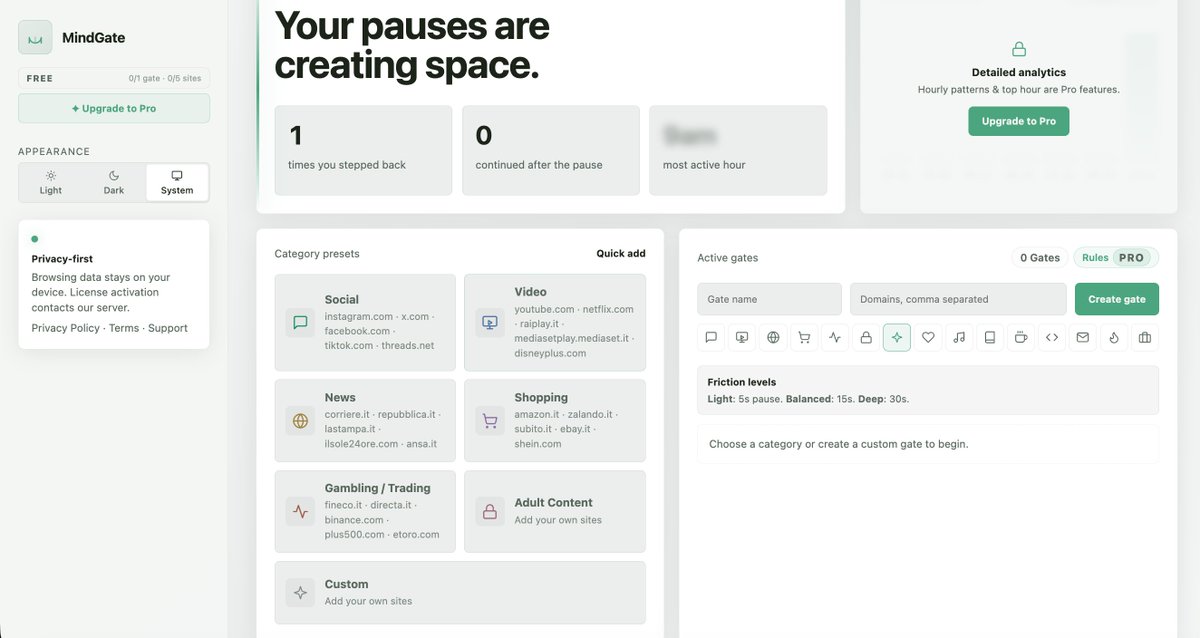Add the News category preset
Screen dimensions: 1200x638
pyautogui.click(x=365, y=421)
